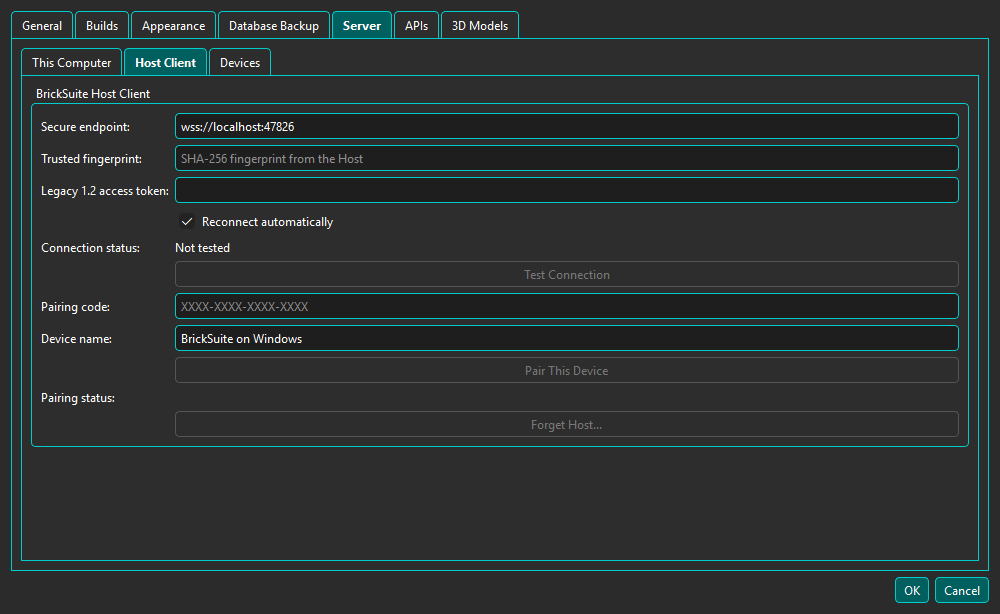Focus the Trusted fingerprint field
The height and width of the screenshot is (614, 1000).
click(x=566, y=158)
